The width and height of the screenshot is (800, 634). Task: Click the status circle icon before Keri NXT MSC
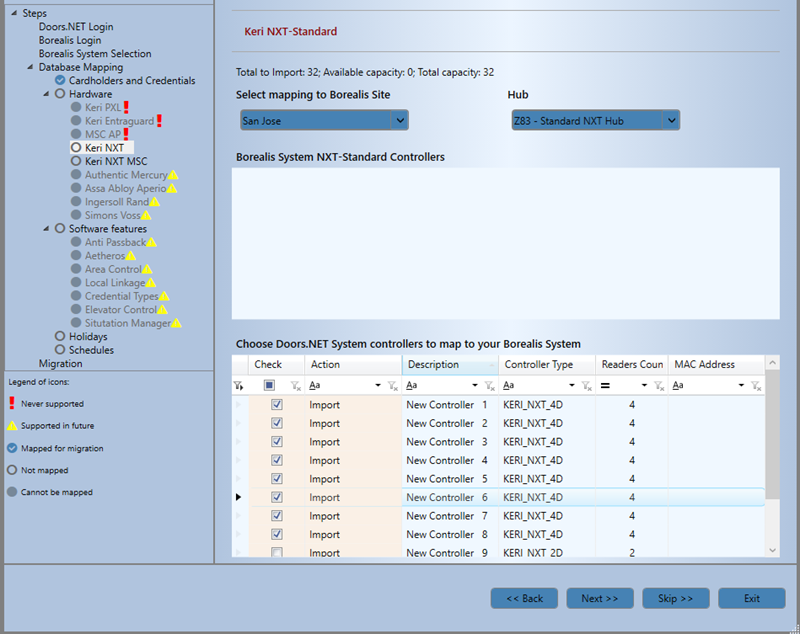click(76, 161)
